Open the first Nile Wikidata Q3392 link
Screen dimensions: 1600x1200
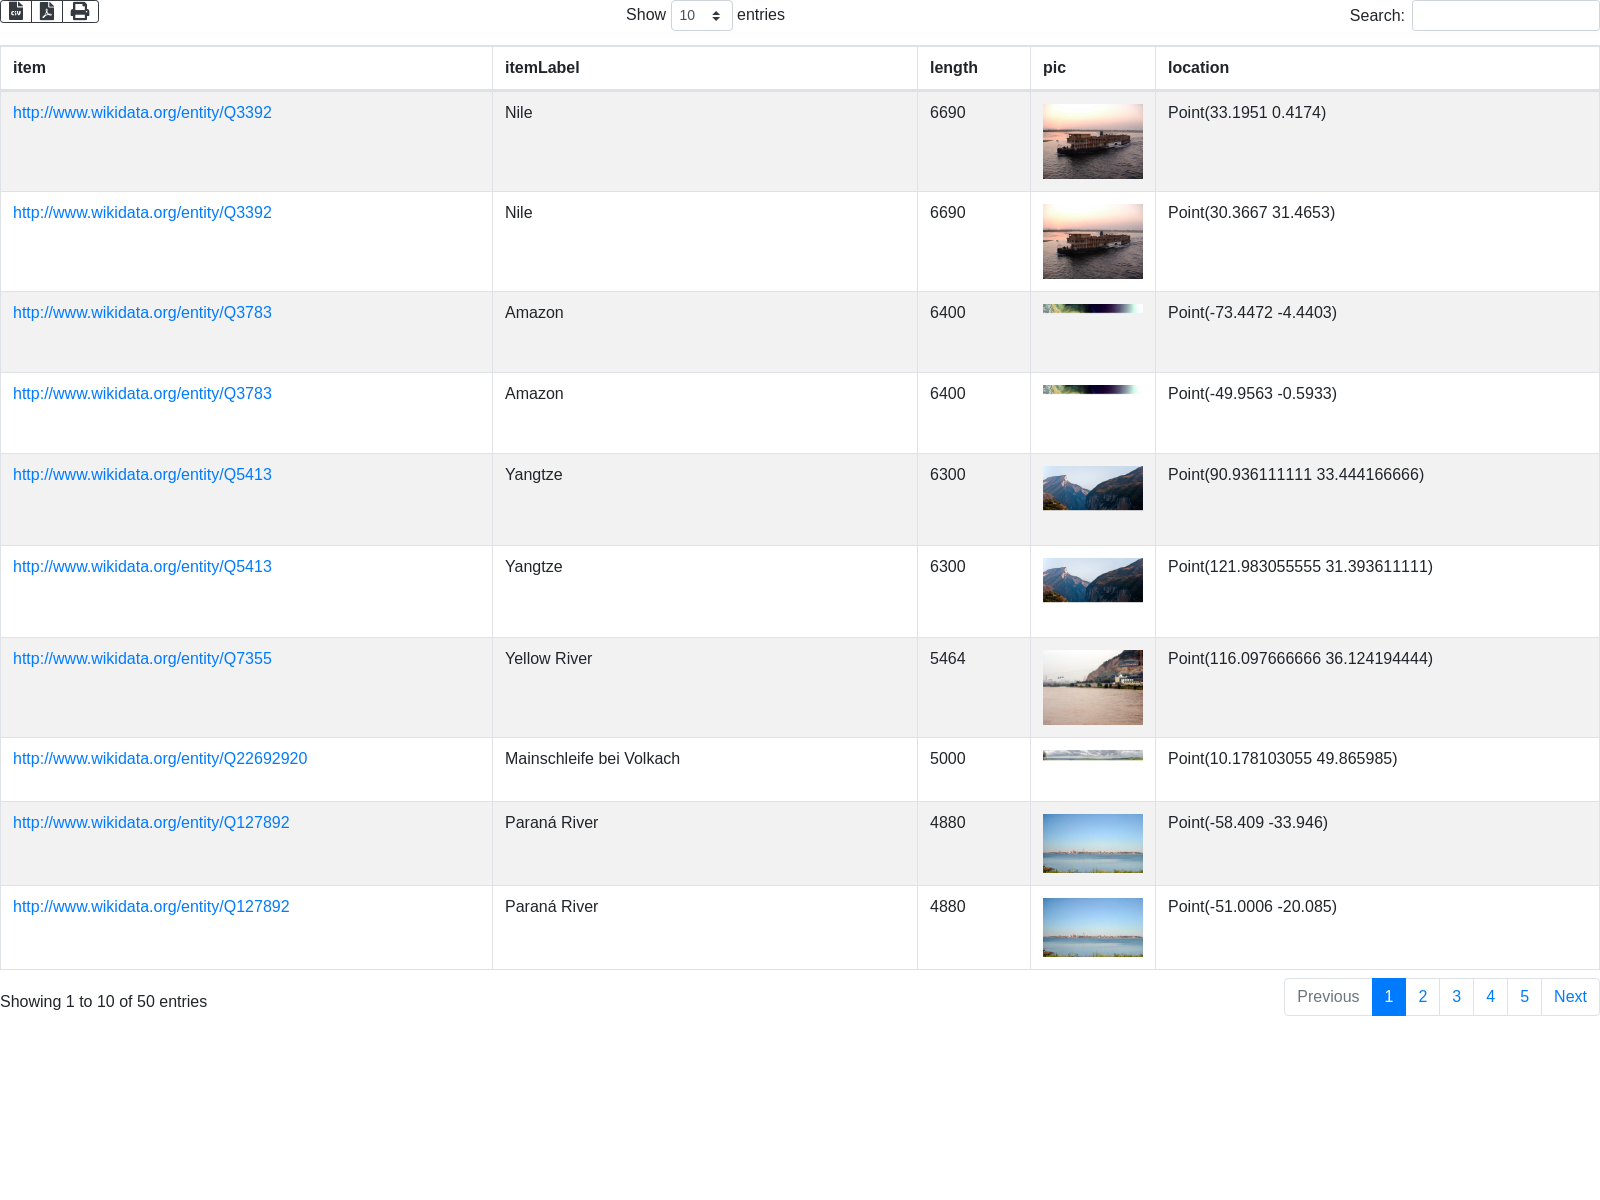(x=142, y=113)
